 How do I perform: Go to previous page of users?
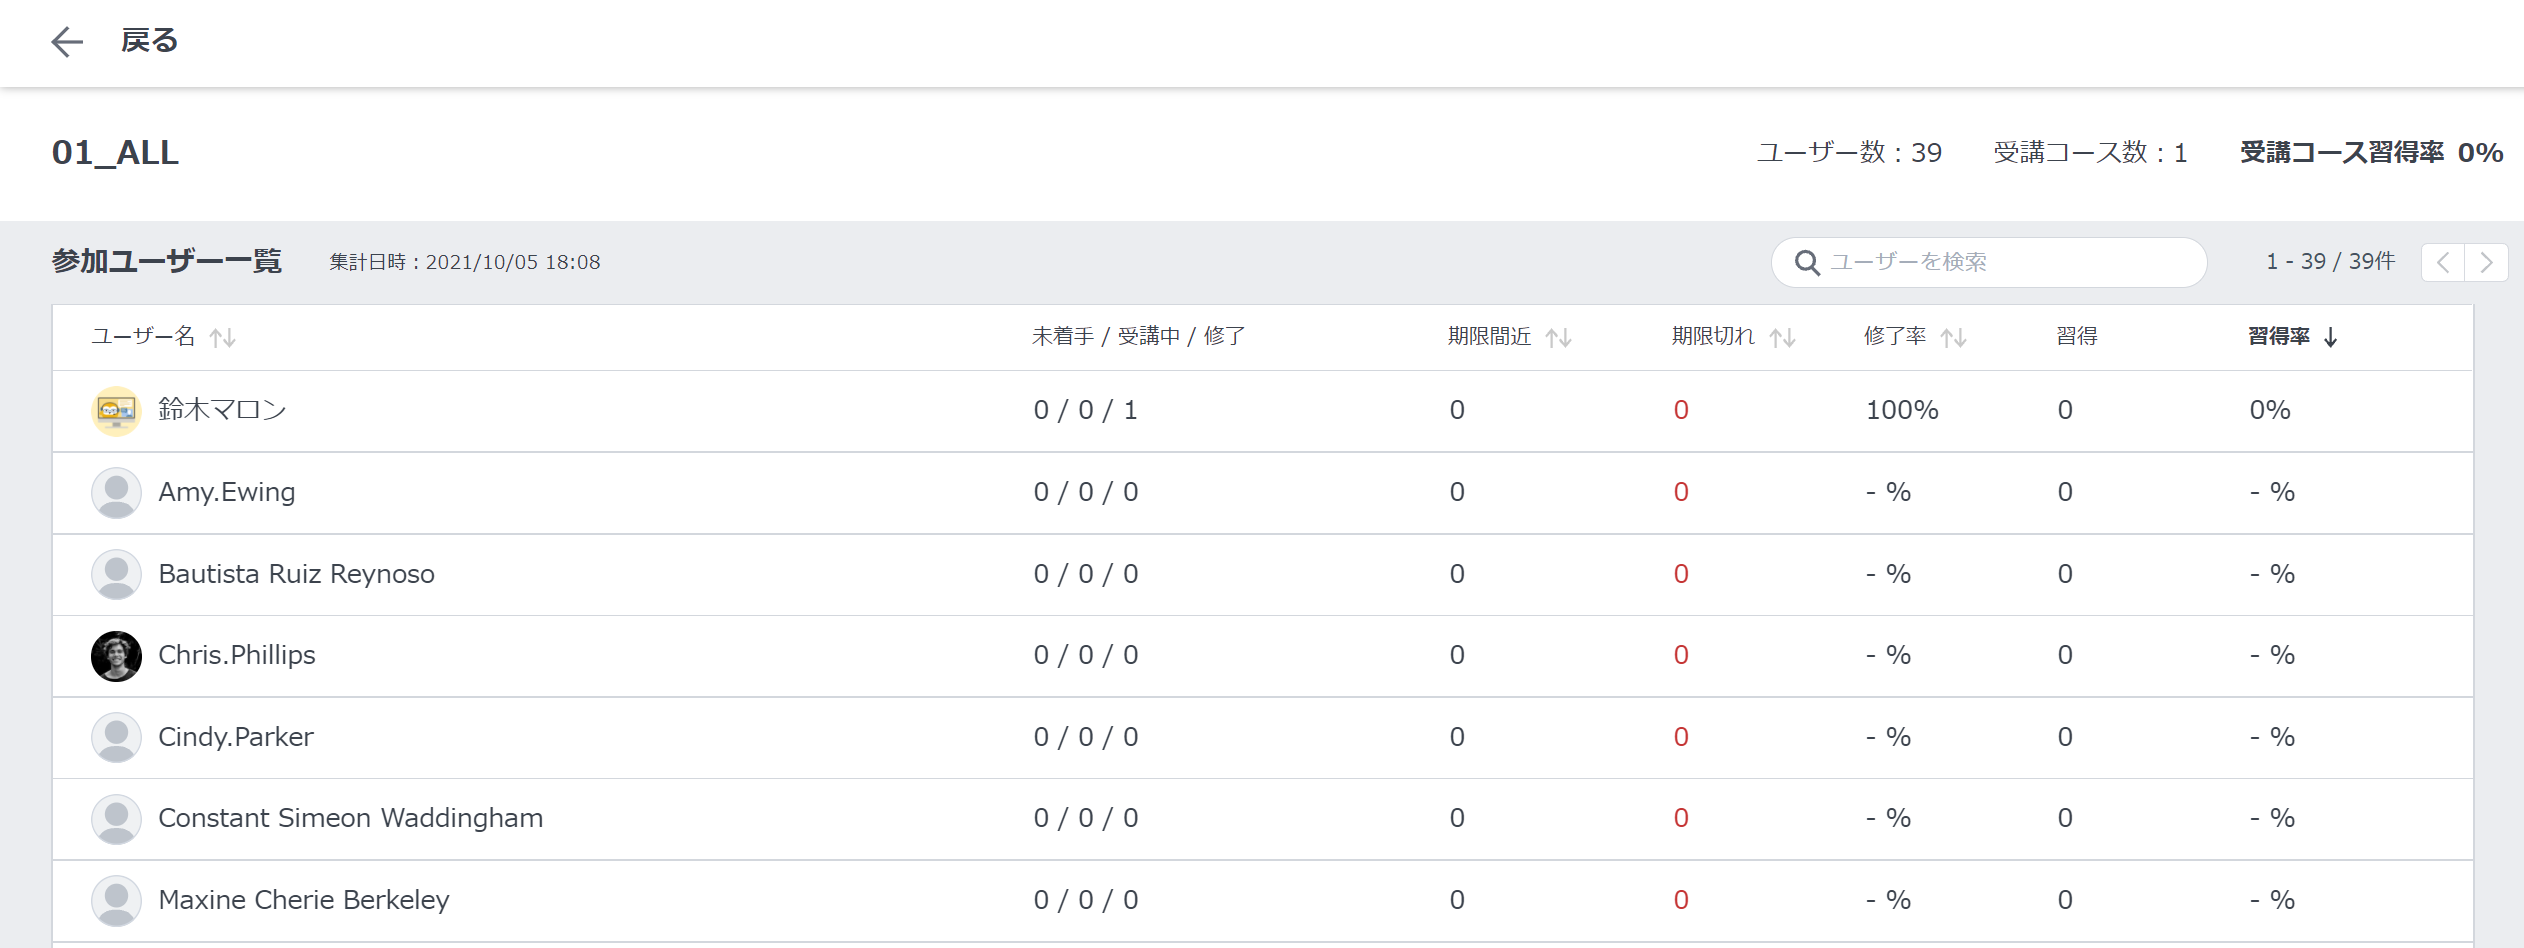click(x=2443, y=263)
